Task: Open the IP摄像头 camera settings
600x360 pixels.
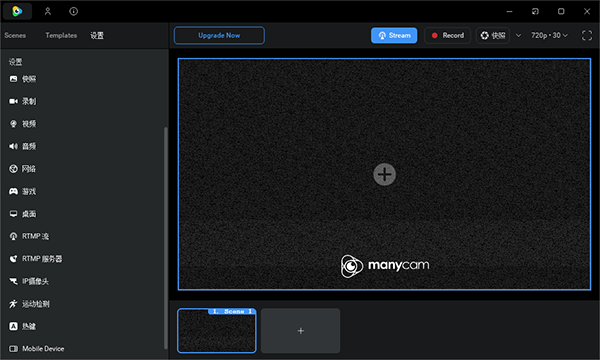Action: coord(29,282)
